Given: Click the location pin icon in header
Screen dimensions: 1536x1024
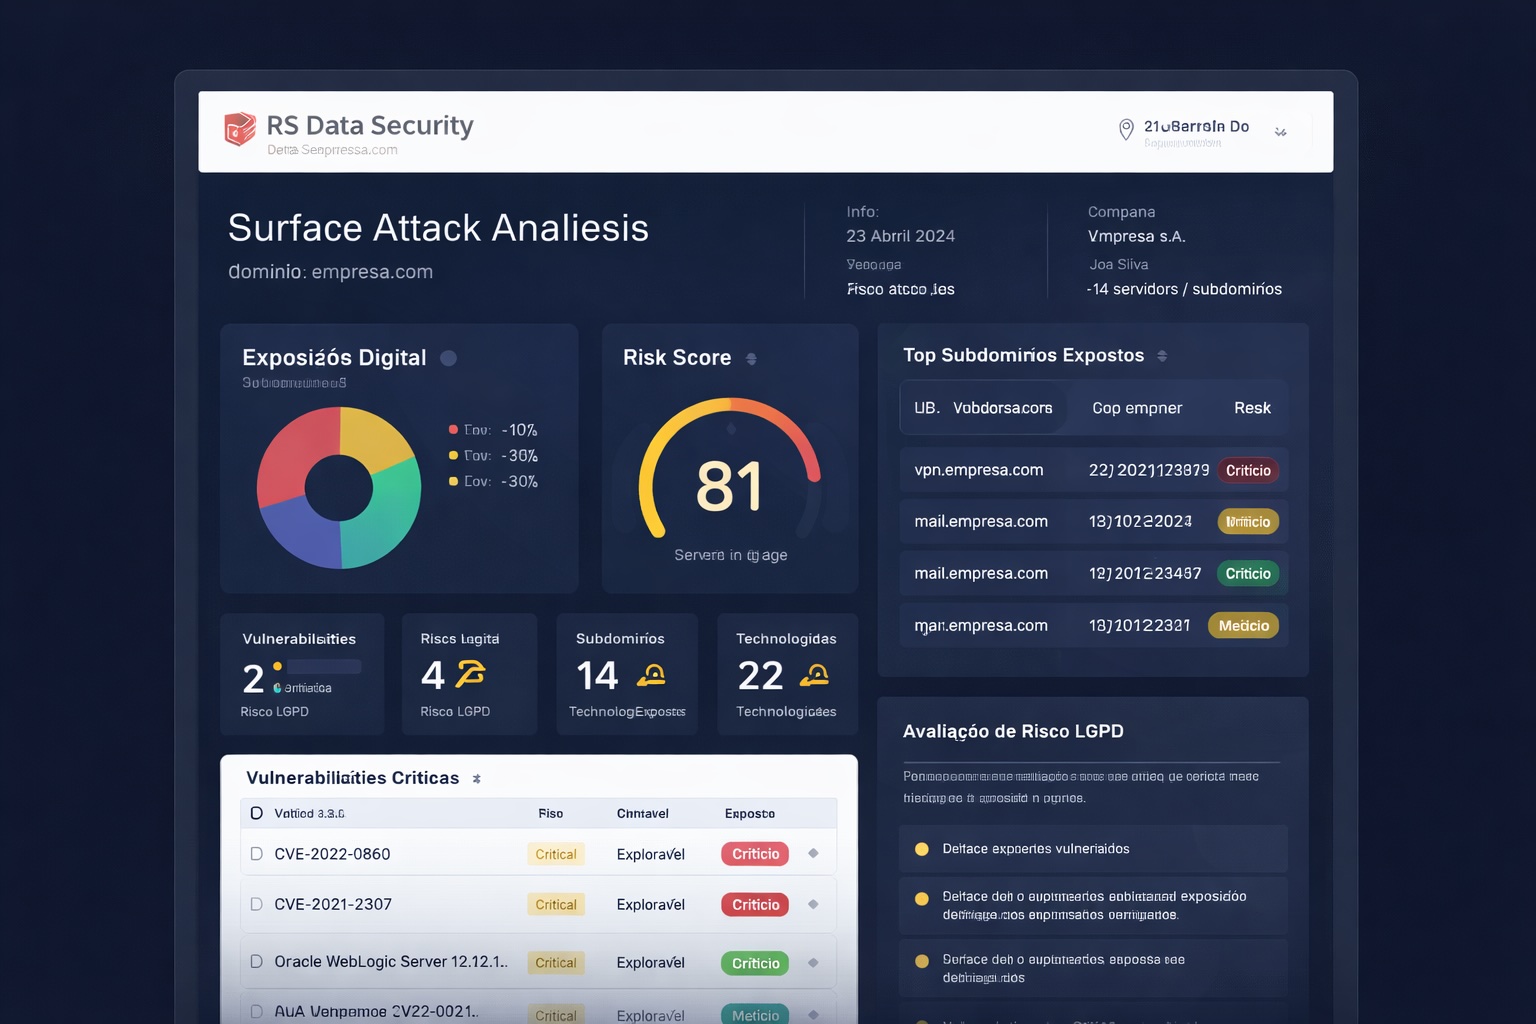Looking at the screenshot, I should [x=1126, y=129].
